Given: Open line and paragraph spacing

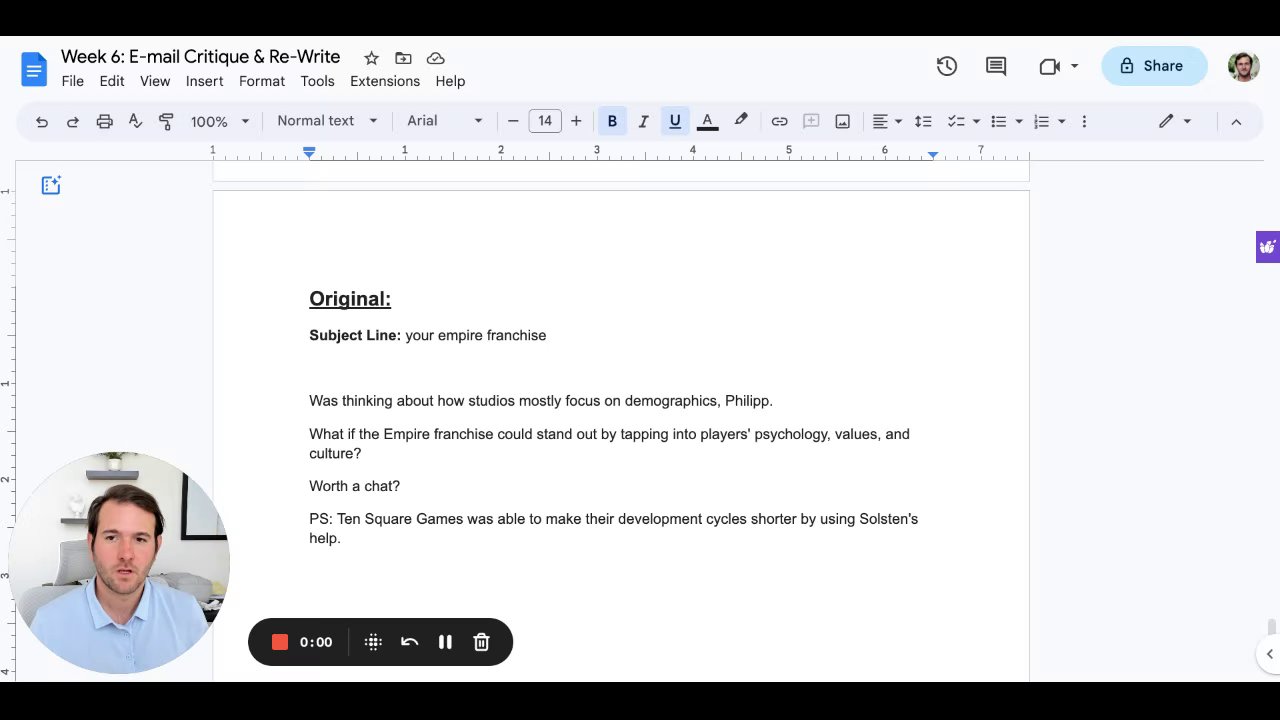Looking at the screenshot, I should click(x=923, y=121).
